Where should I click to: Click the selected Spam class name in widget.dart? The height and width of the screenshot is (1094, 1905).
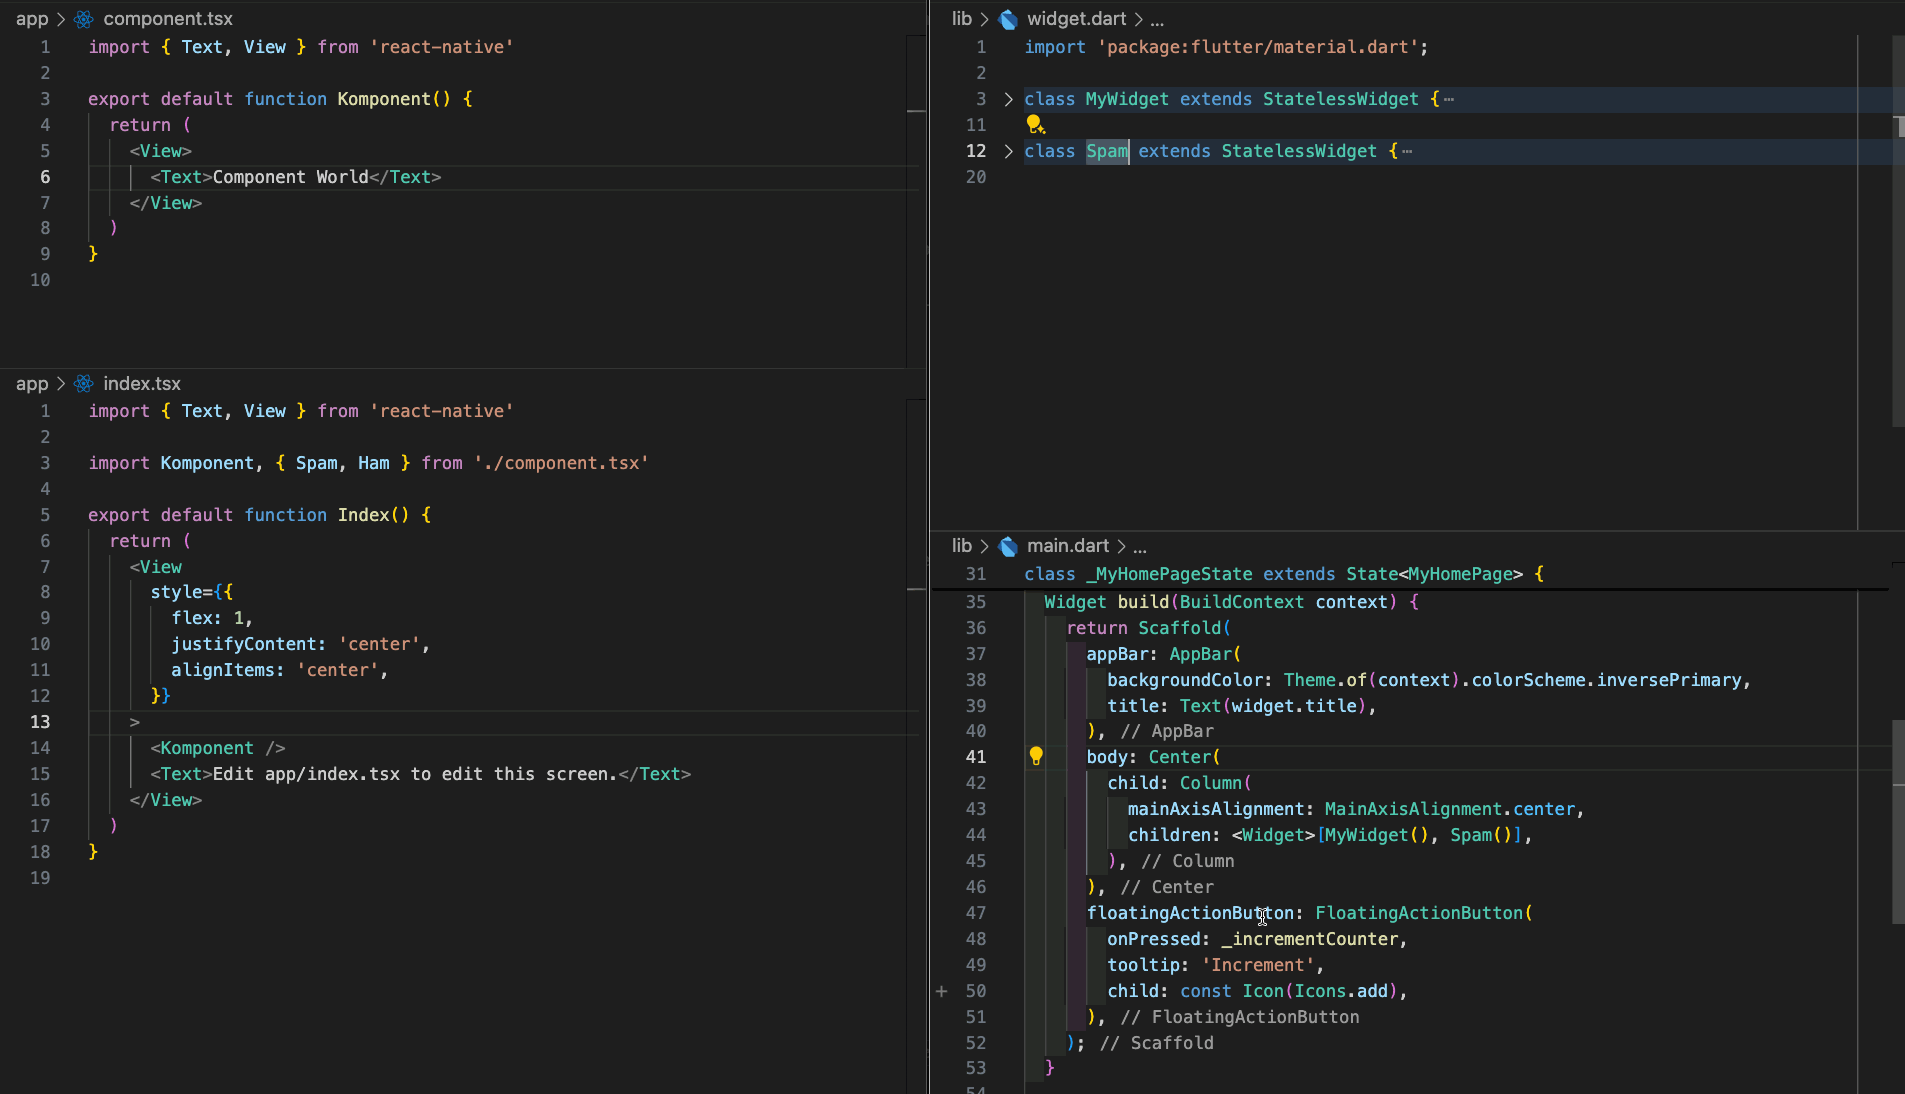click(x=1107, y=151)
